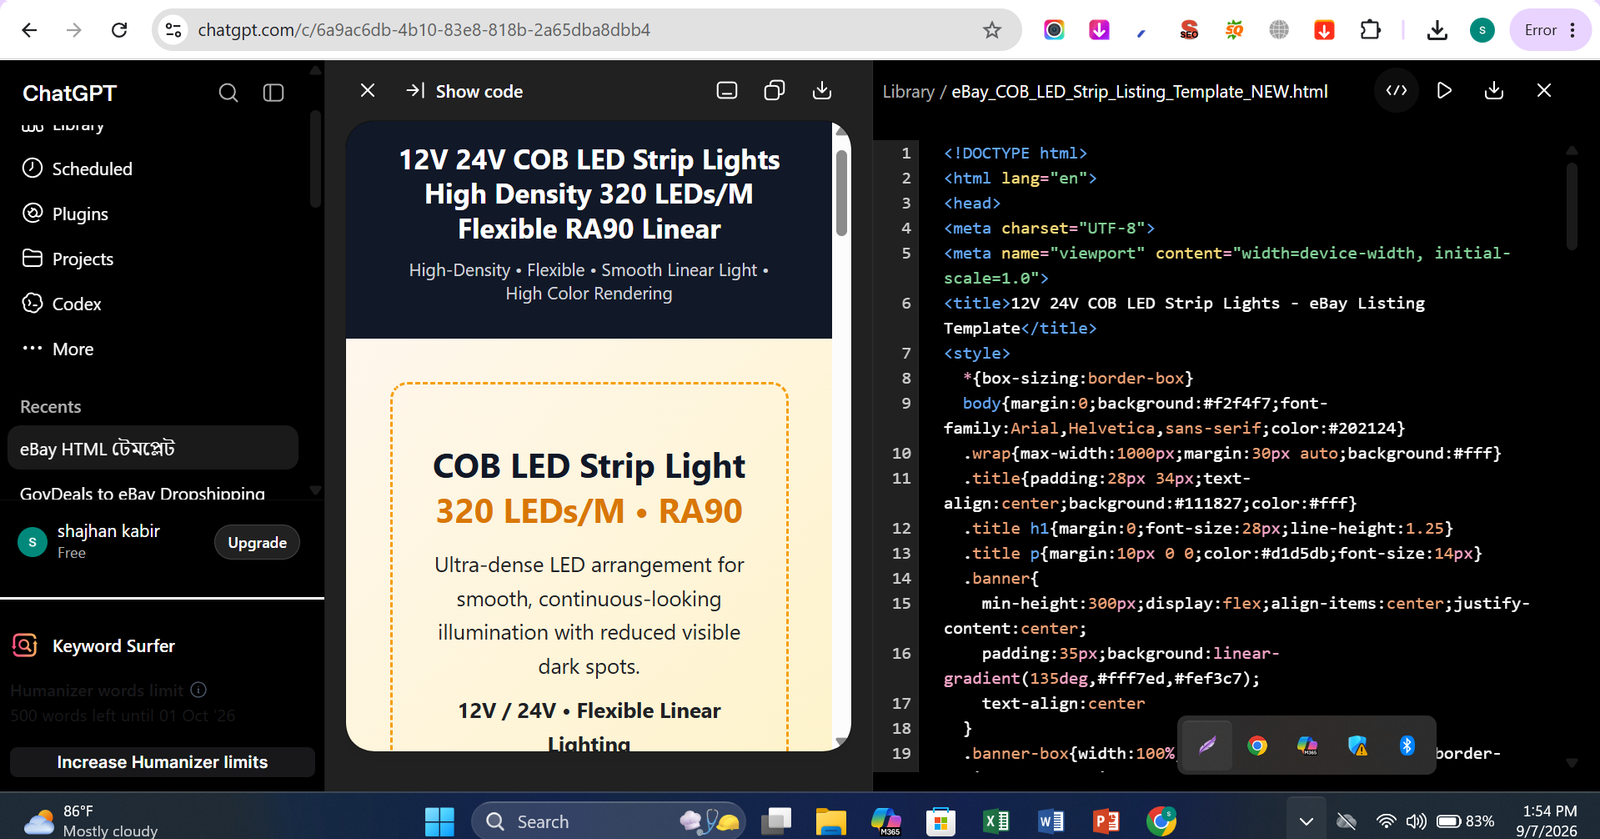Click the browser address bar

coord(586,30)
